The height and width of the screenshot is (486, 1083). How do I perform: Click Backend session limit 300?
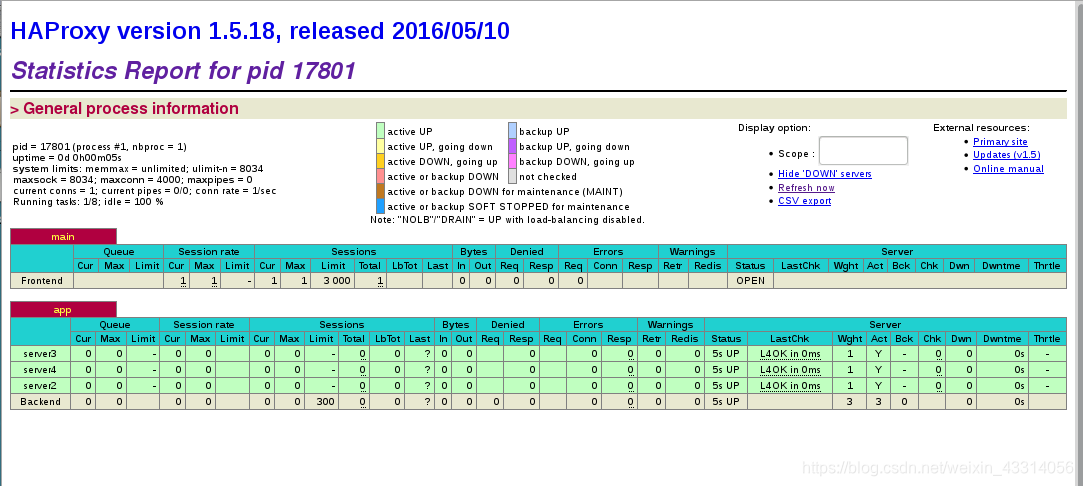click(321, 401)
